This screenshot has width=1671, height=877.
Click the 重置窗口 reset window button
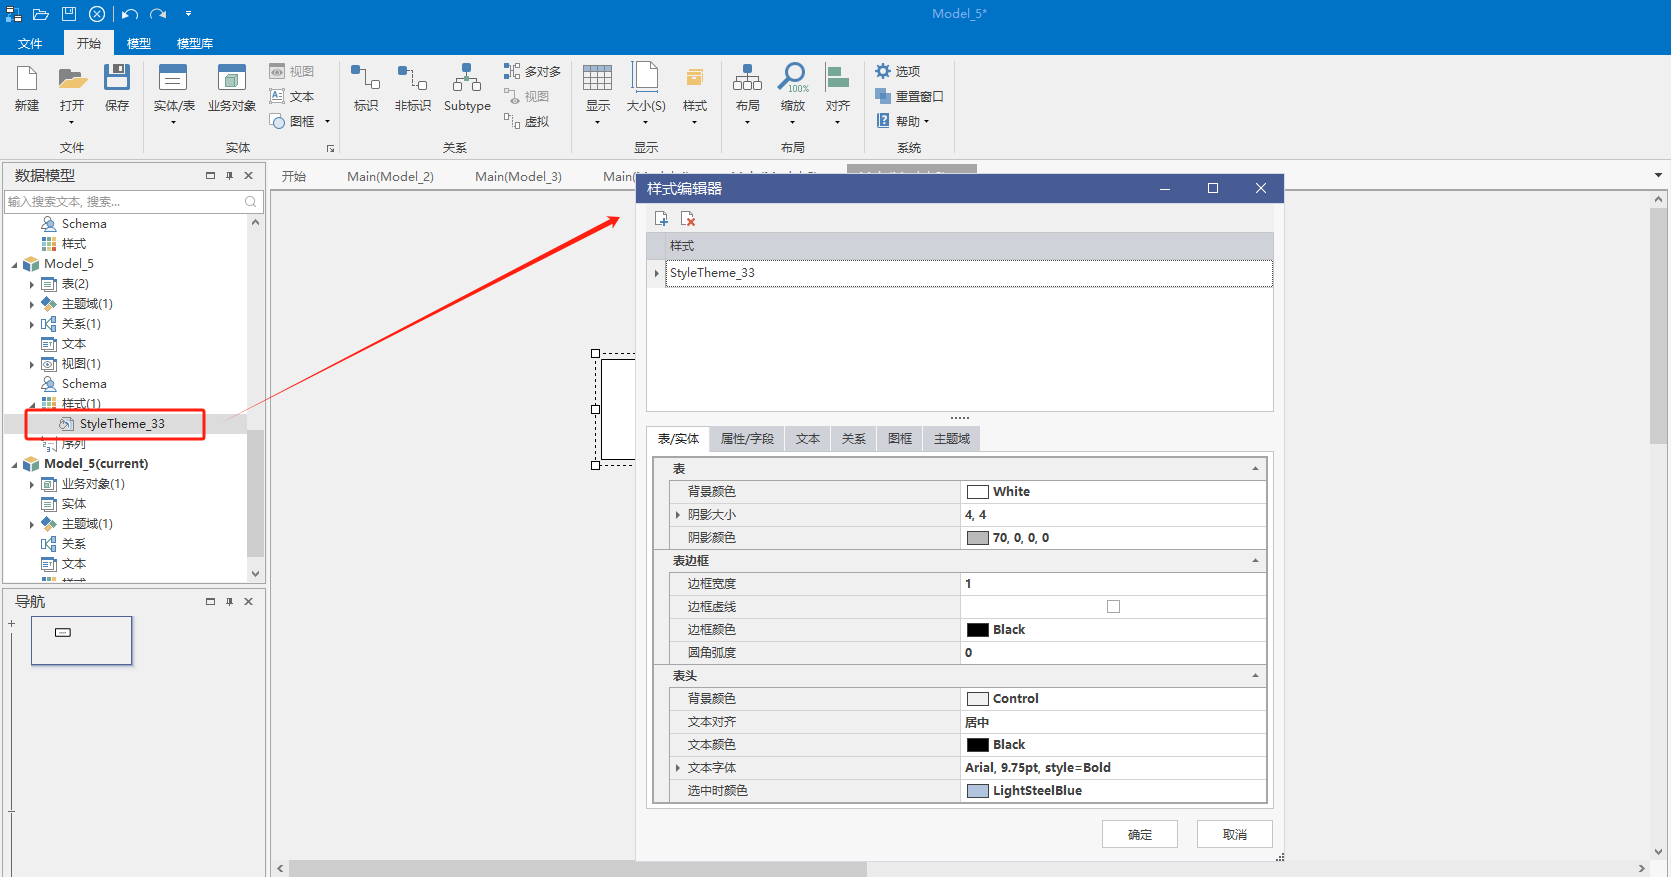[x=909, y=97]
